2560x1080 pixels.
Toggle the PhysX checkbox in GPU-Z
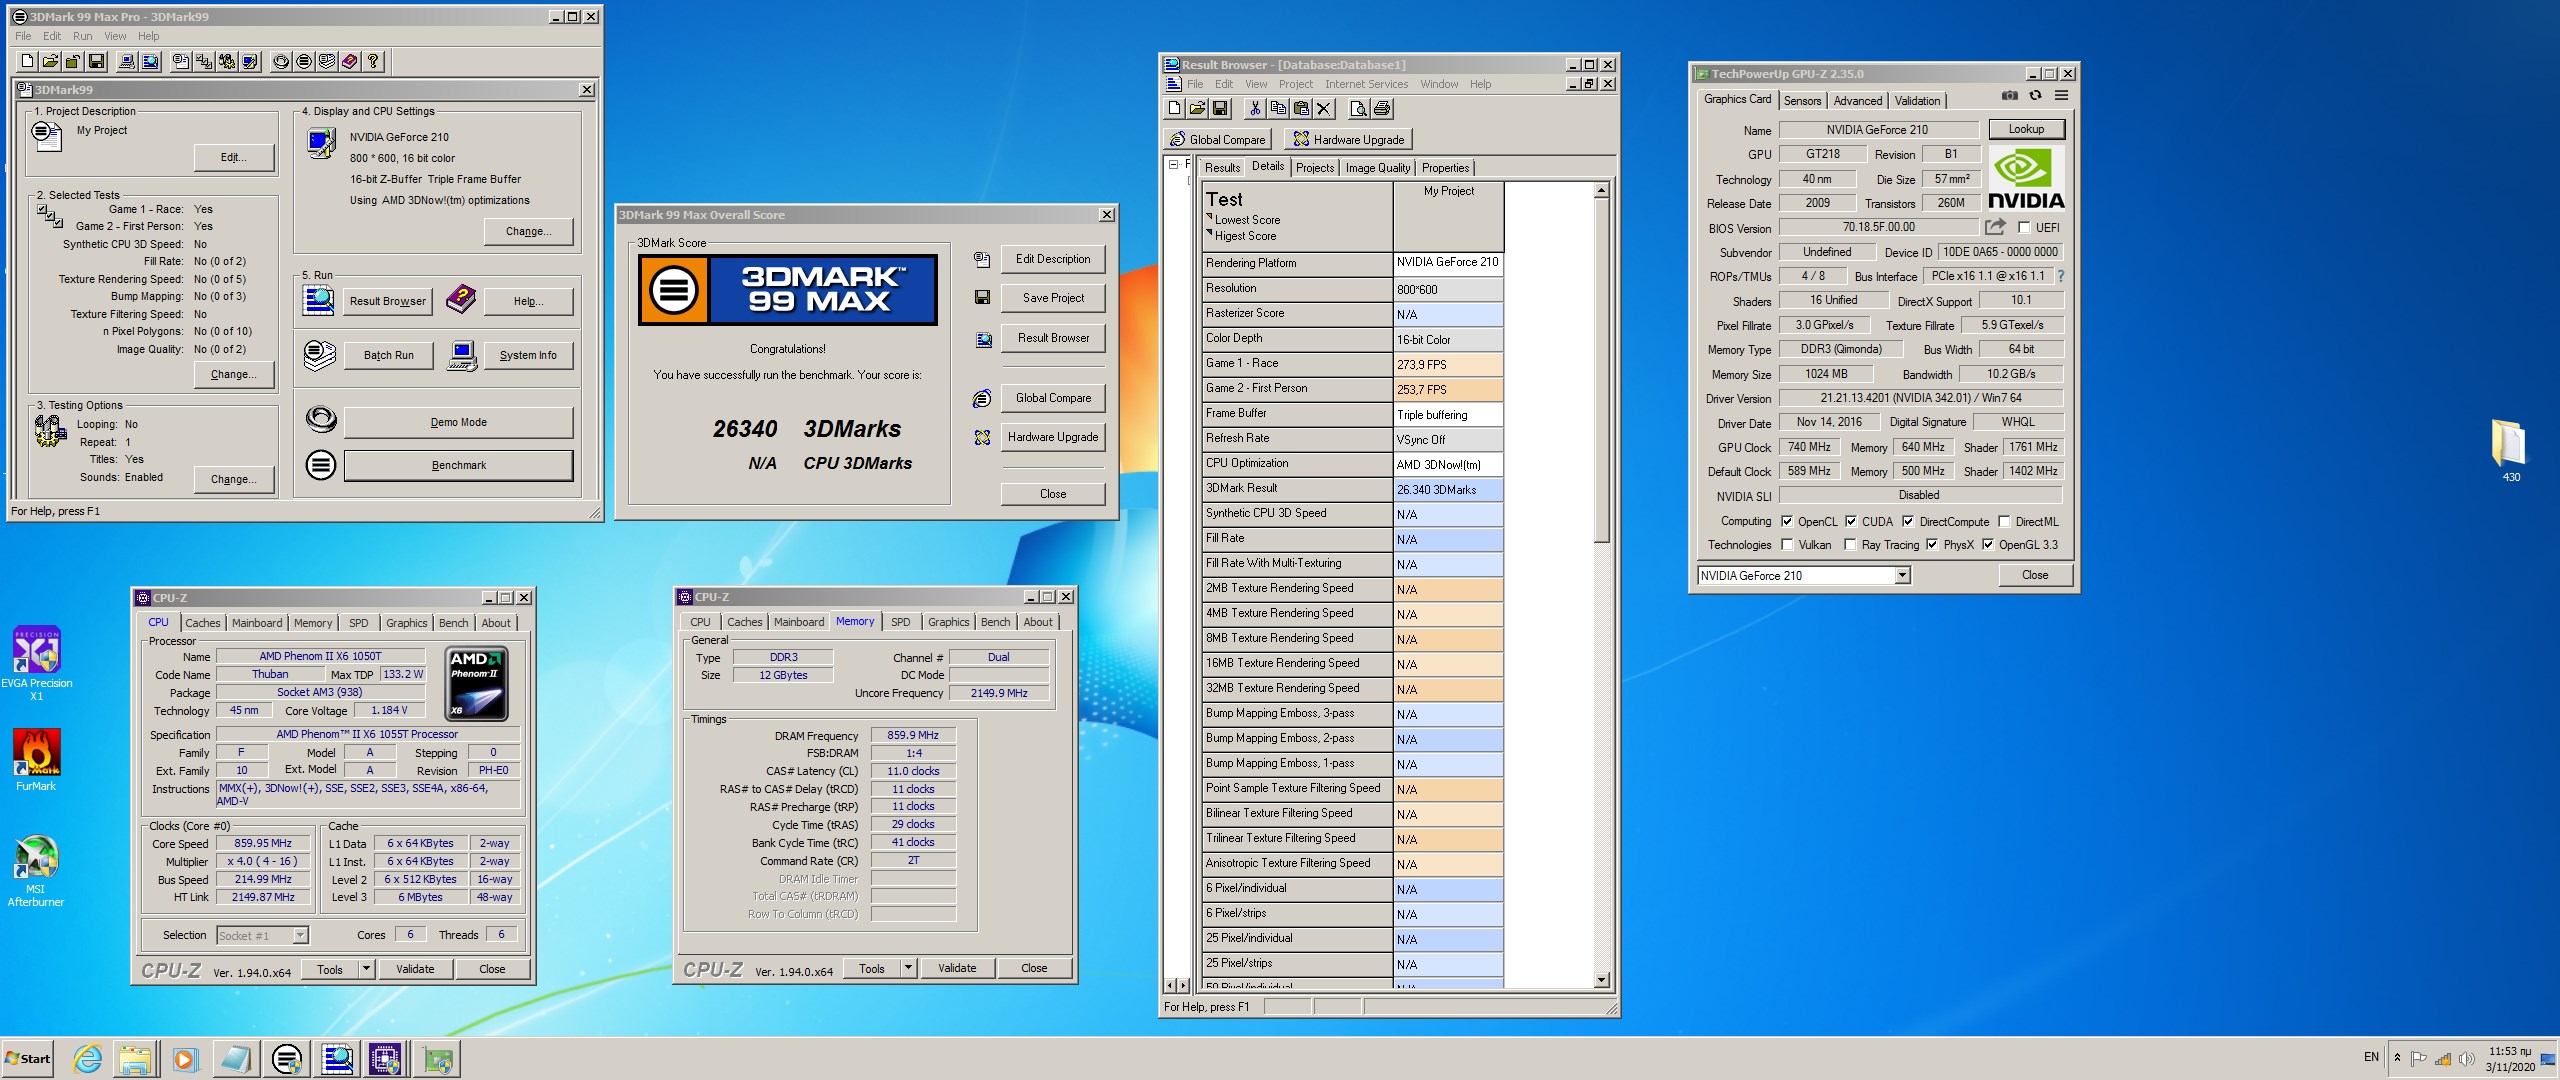[1932, 545]
